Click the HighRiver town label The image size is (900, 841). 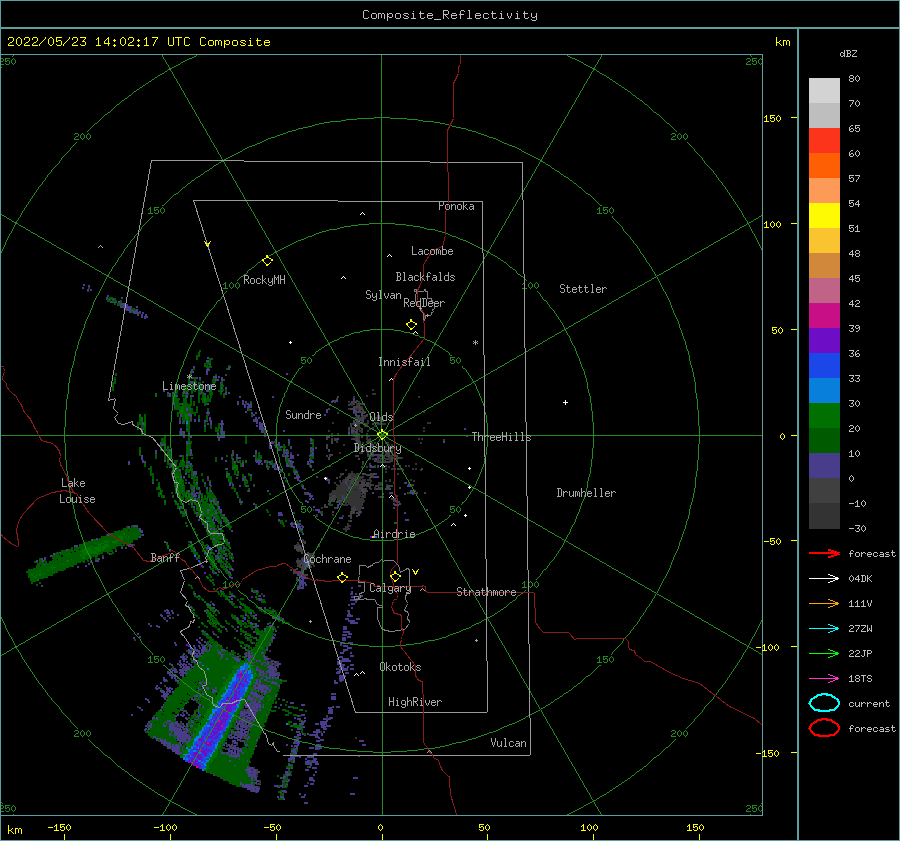[x=415, y=702]
